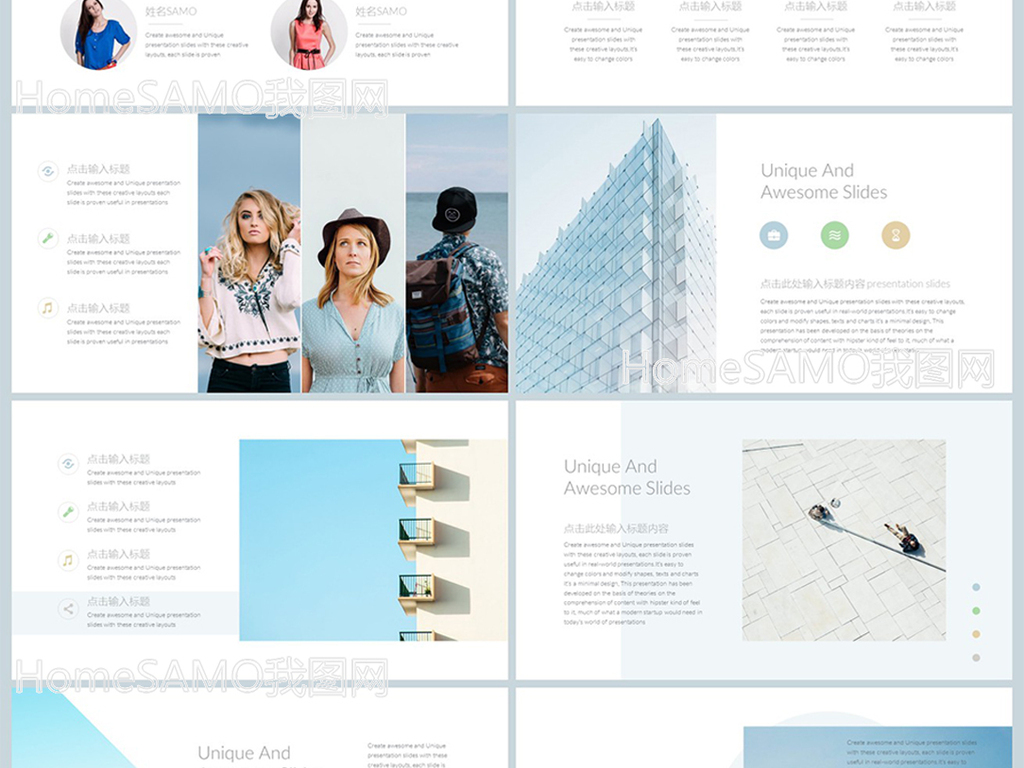1024x768 pixels.
Task: Click the photo of the blonde woman in white blouse
Action: [249, 253]
